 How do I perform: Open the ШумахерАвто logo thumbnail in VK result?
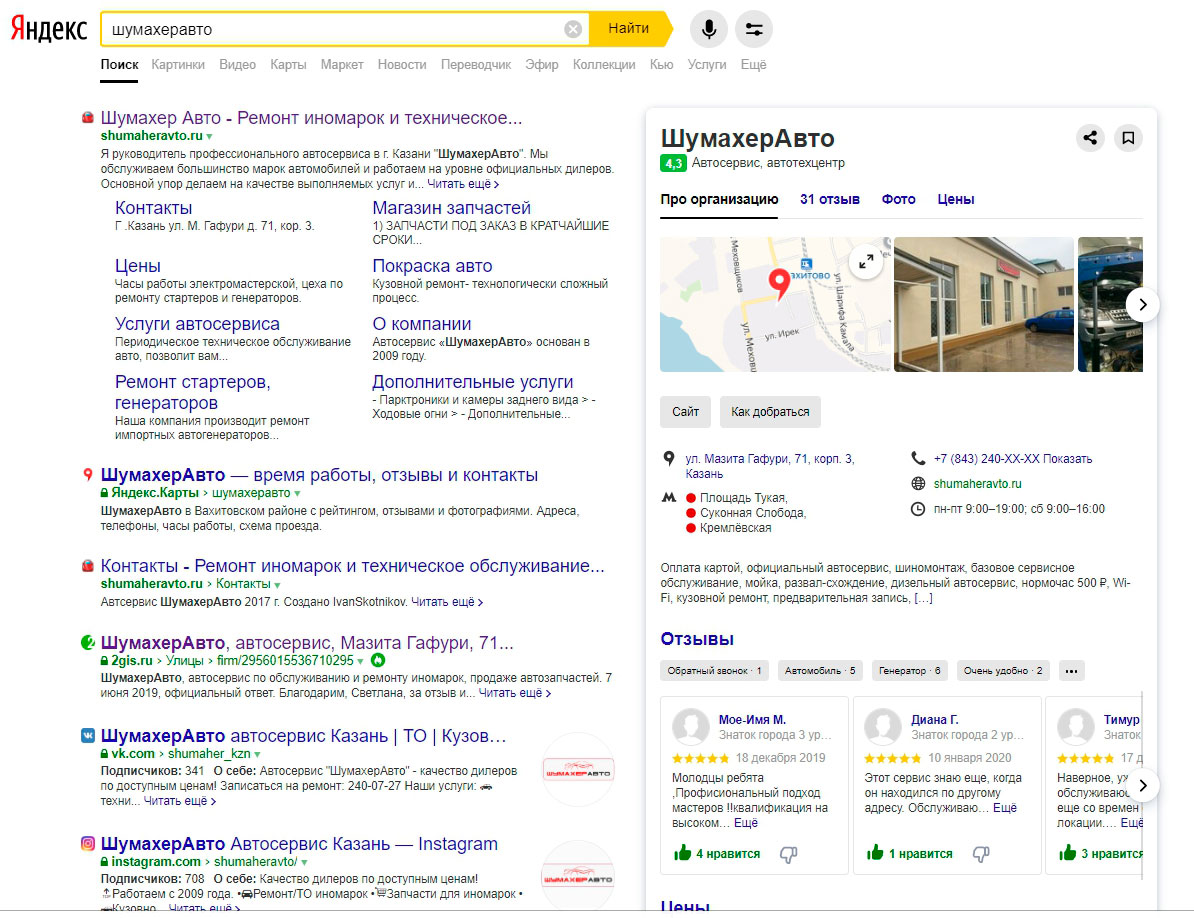(578, 770)
